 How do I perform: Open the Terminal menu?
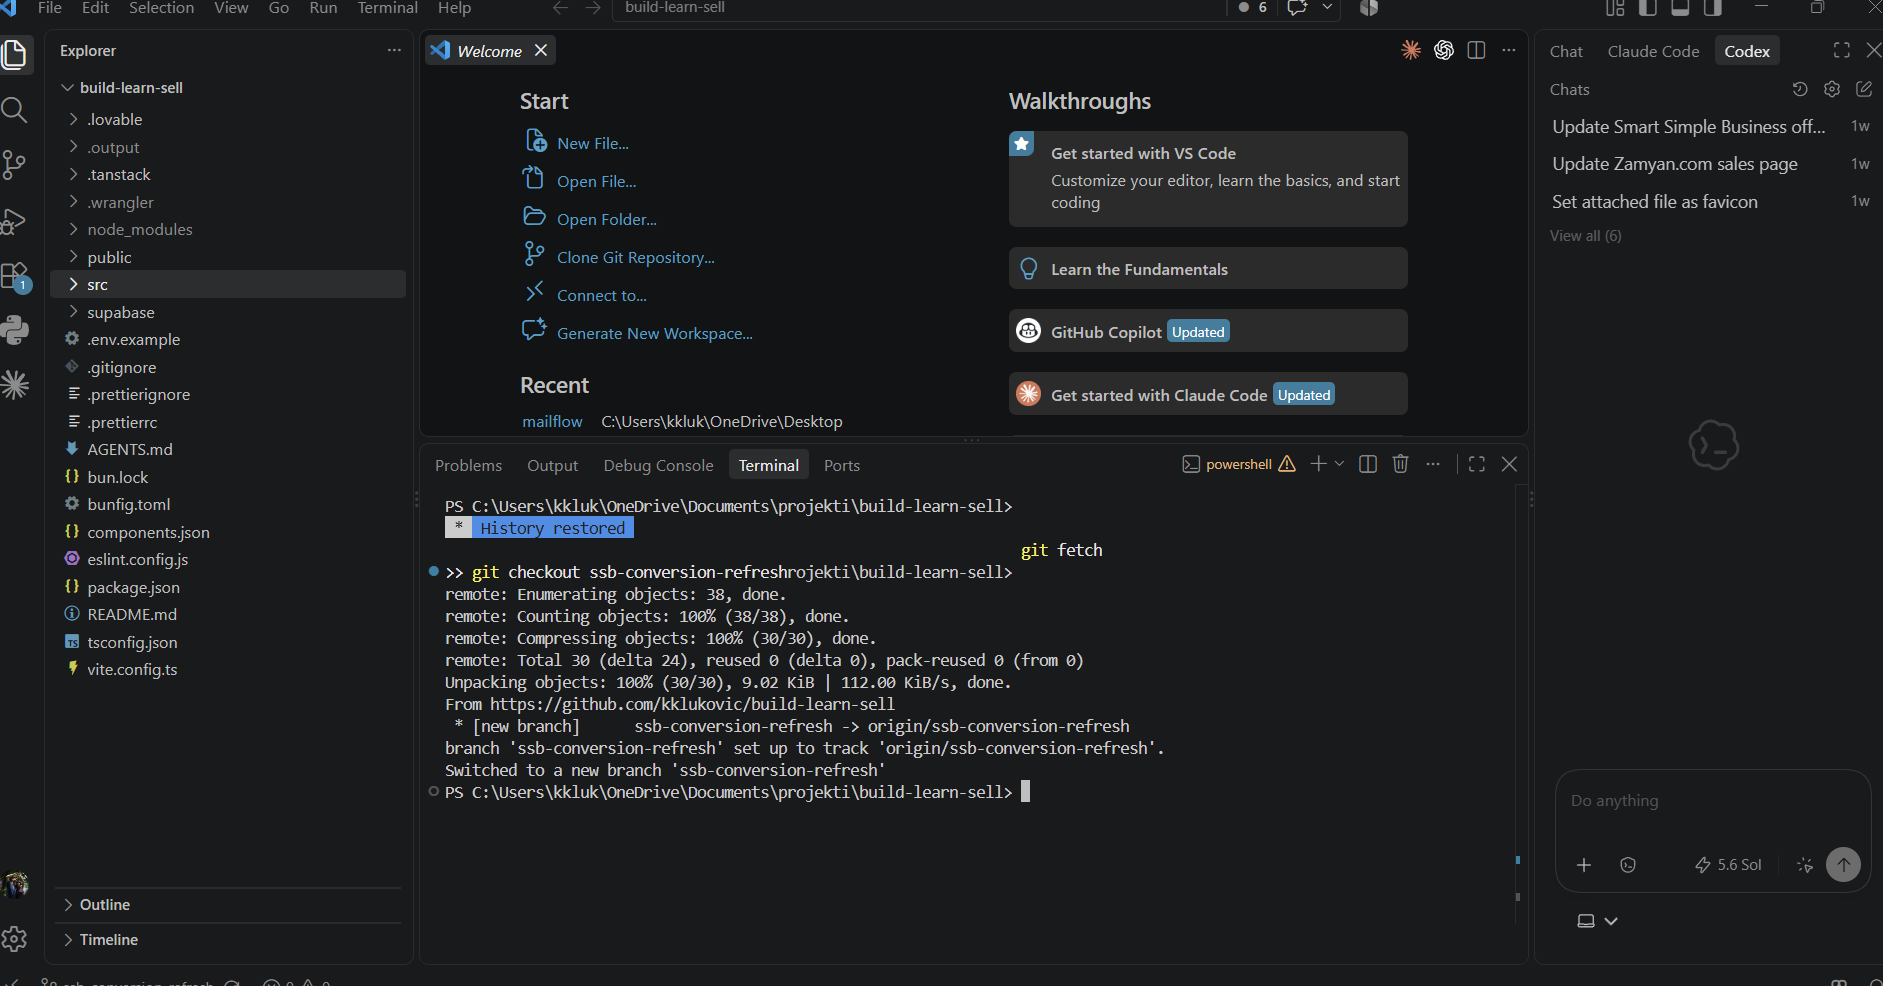pyautogui.click(x=387, y=8)
